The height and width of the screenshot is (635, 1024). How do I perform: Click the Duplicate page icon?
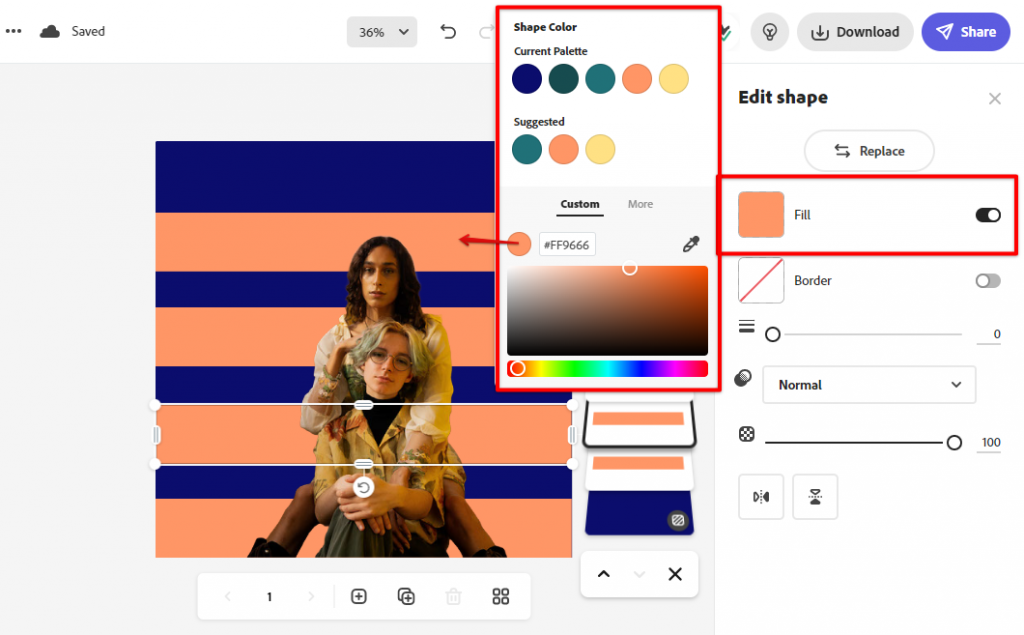pos(406,596)
